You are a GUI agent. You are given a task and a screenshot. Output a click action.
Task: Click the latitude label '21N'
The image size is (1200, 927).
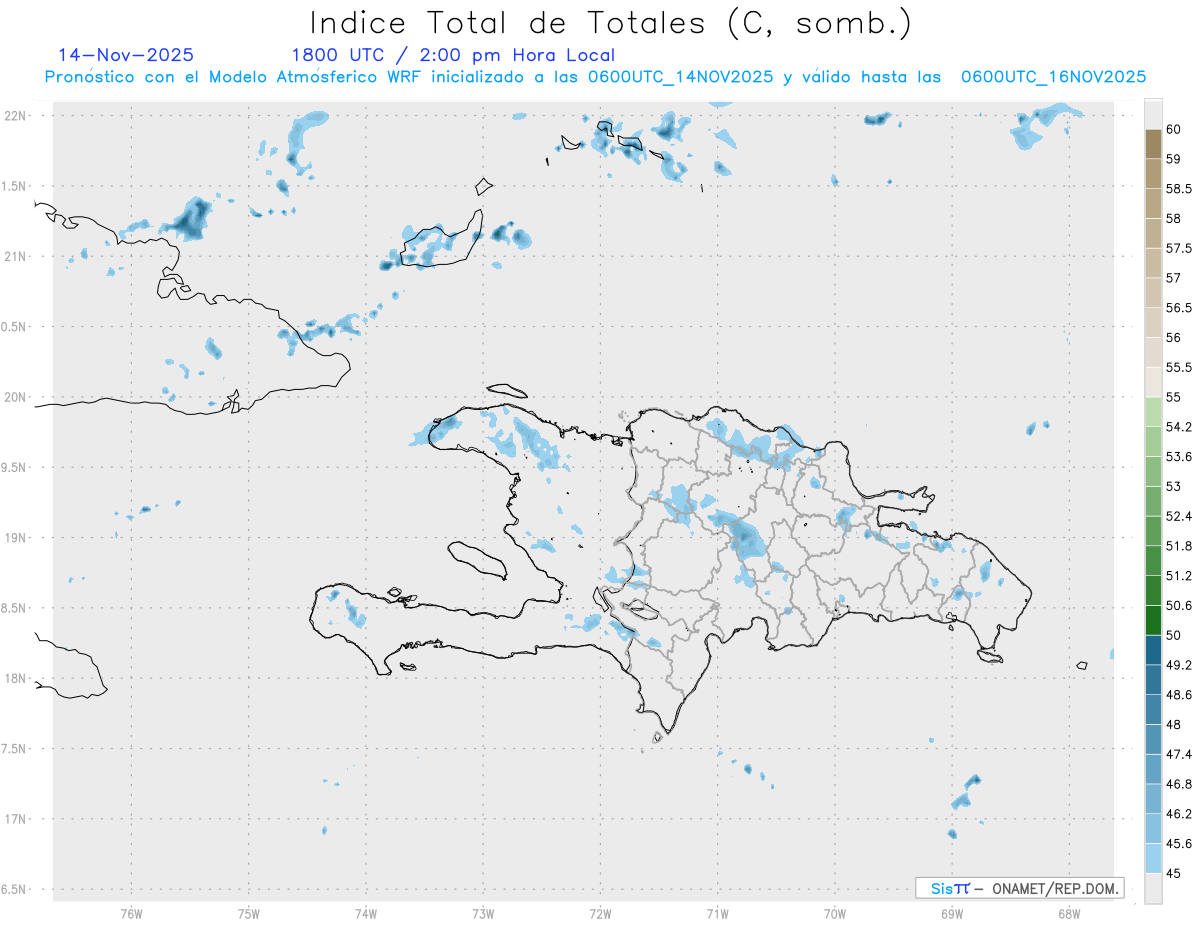(17, 257)
